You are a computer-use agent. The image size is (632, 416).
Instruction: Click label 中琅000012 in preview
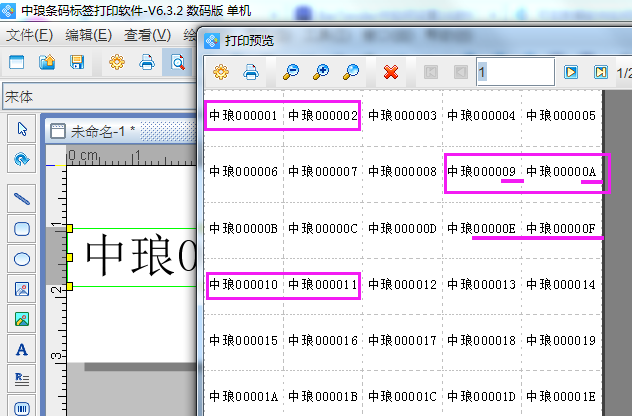[402, 285]
